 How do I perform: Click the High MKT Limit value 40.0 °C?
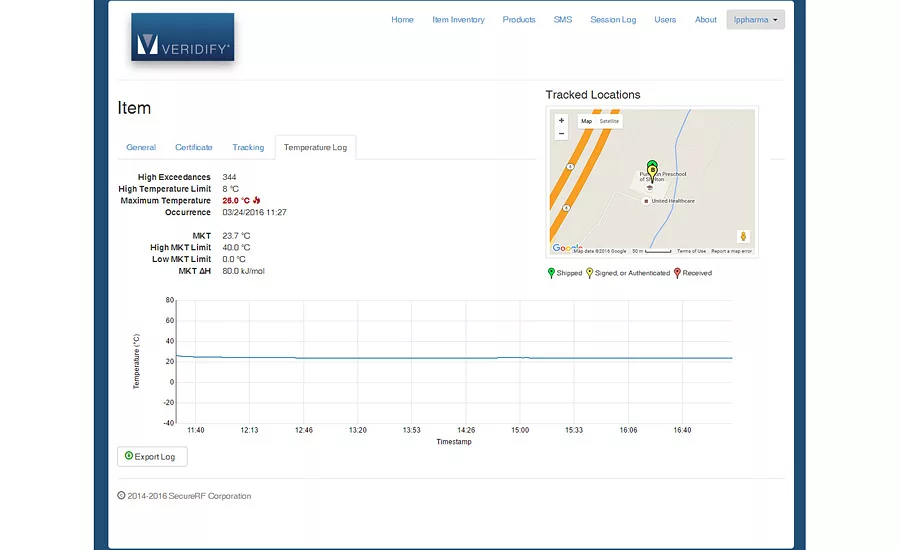click(x=236, y=247)
